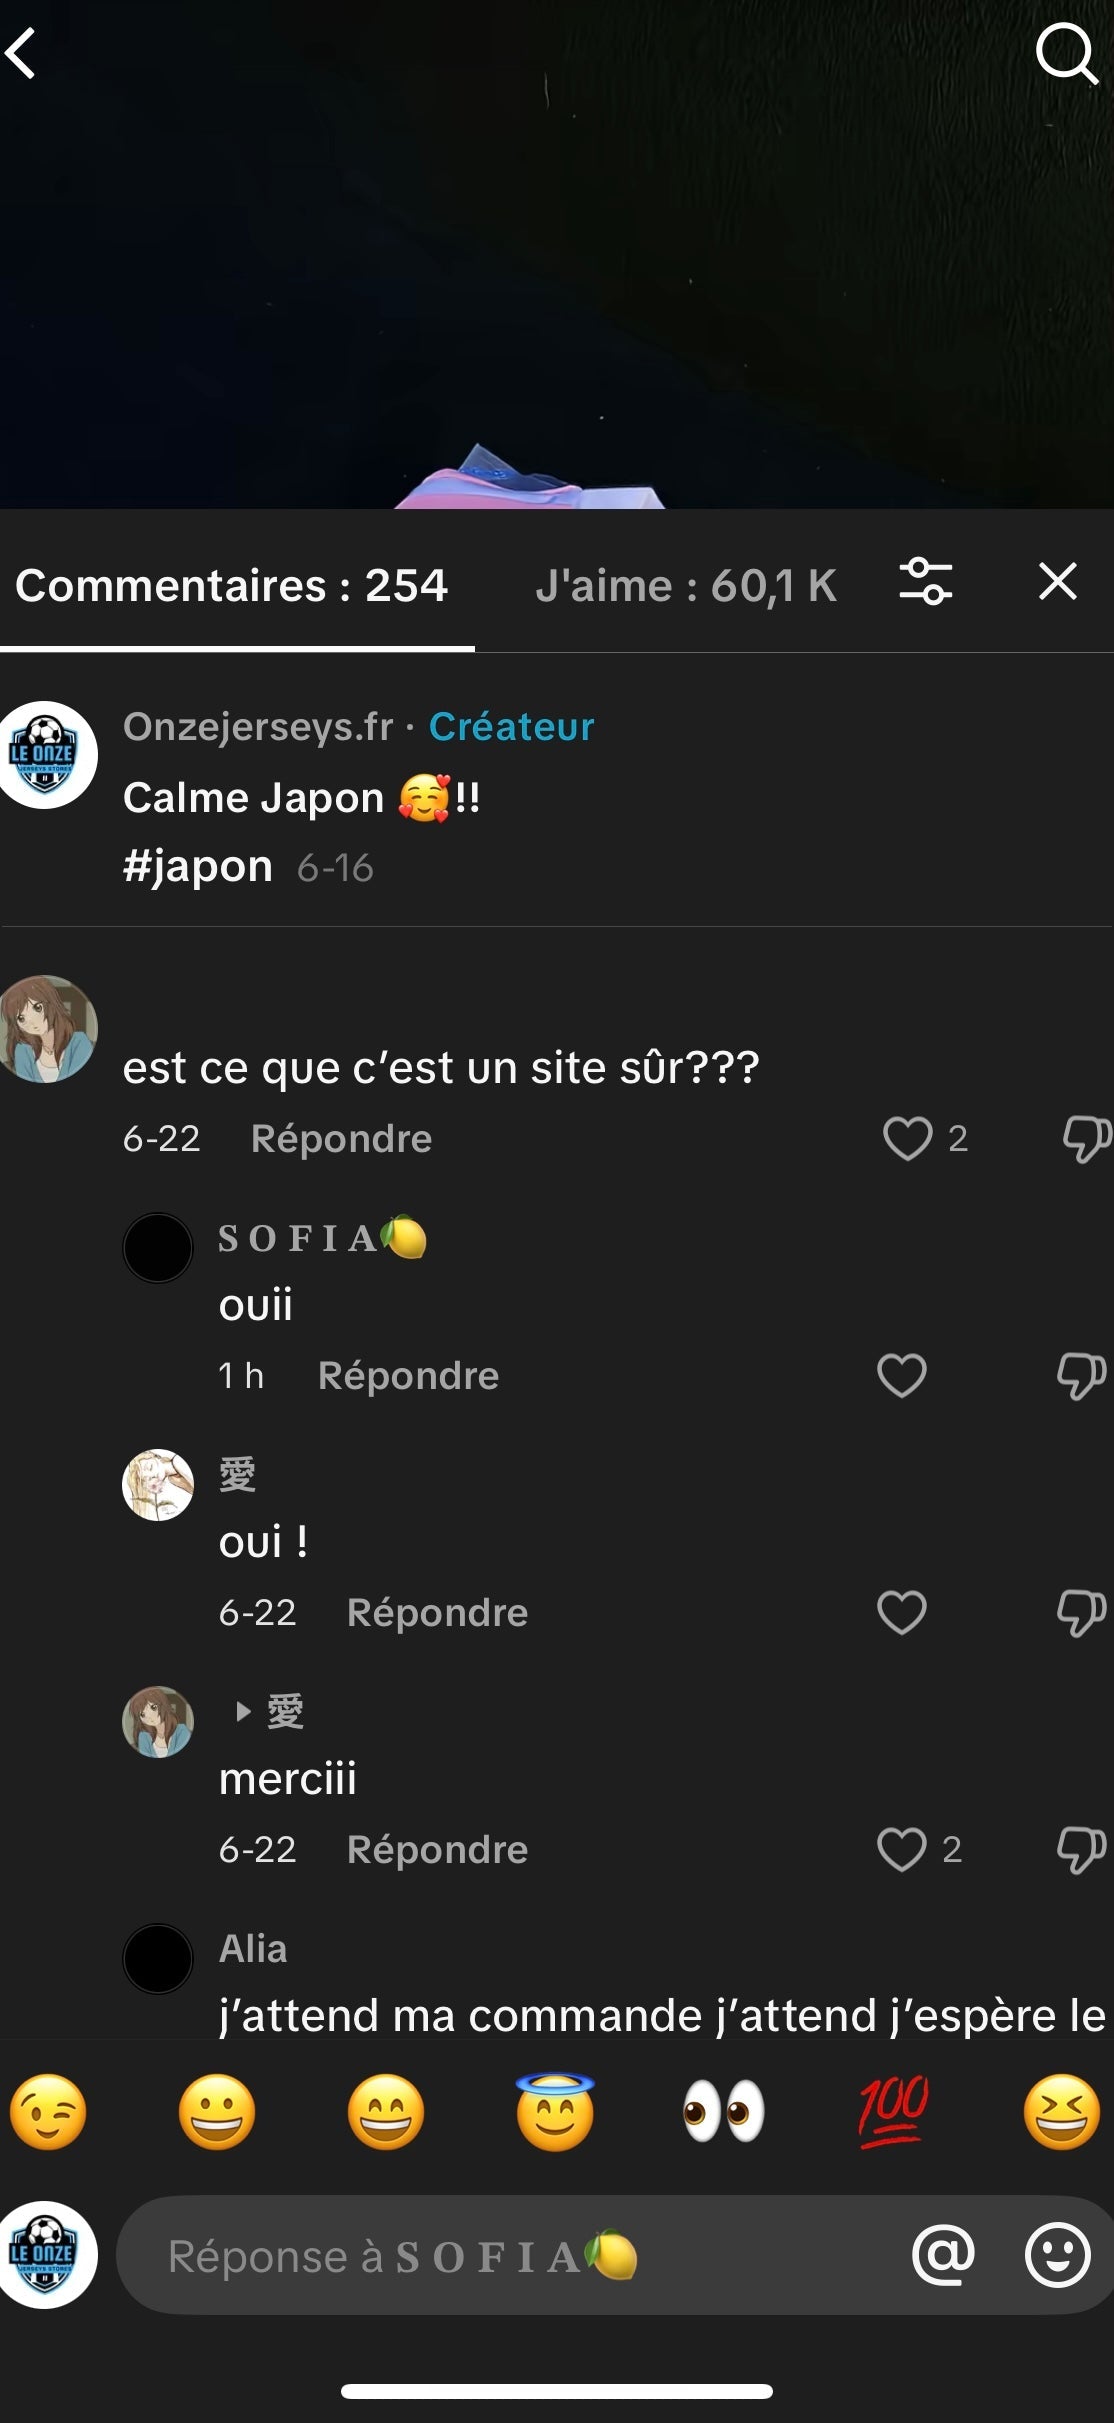Open the #japon hashtag link

[x=197, y=866]
